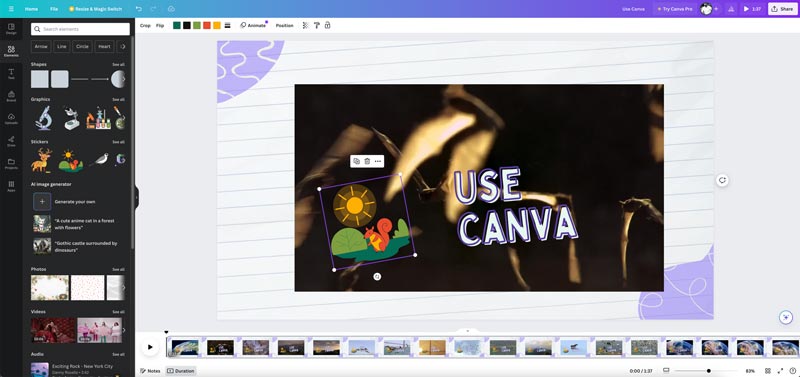The width and height of the screenshot is (800, 377).
Task: Open the Home menu item
Action: click(x=31, y=9)
